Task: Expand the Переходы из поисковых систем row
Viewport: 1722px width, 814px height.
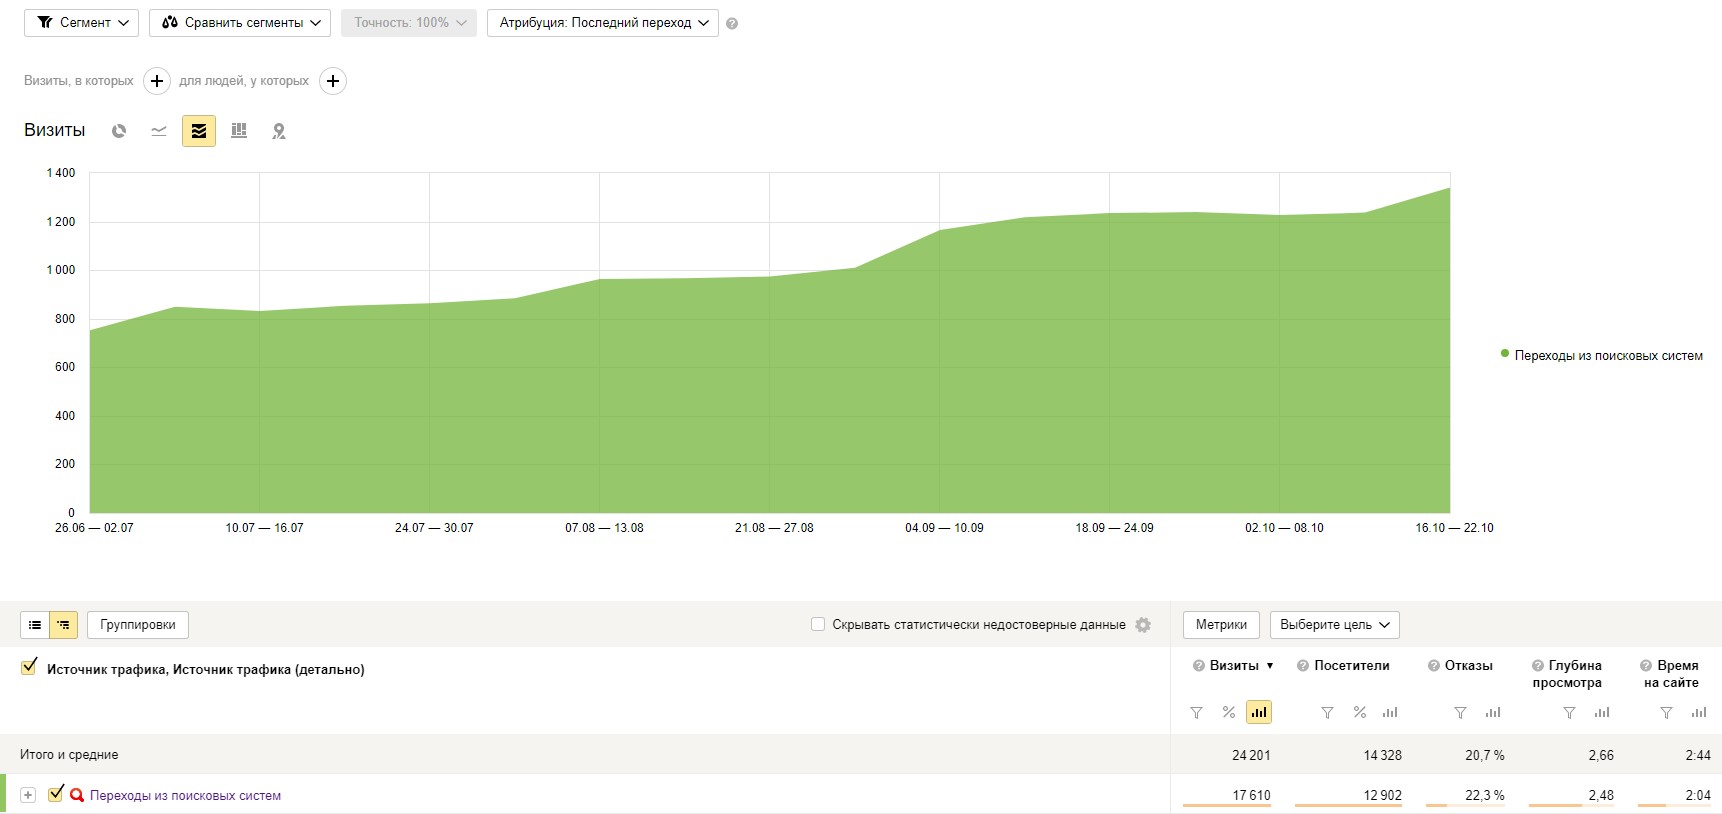Action: [x=28, y=795]
